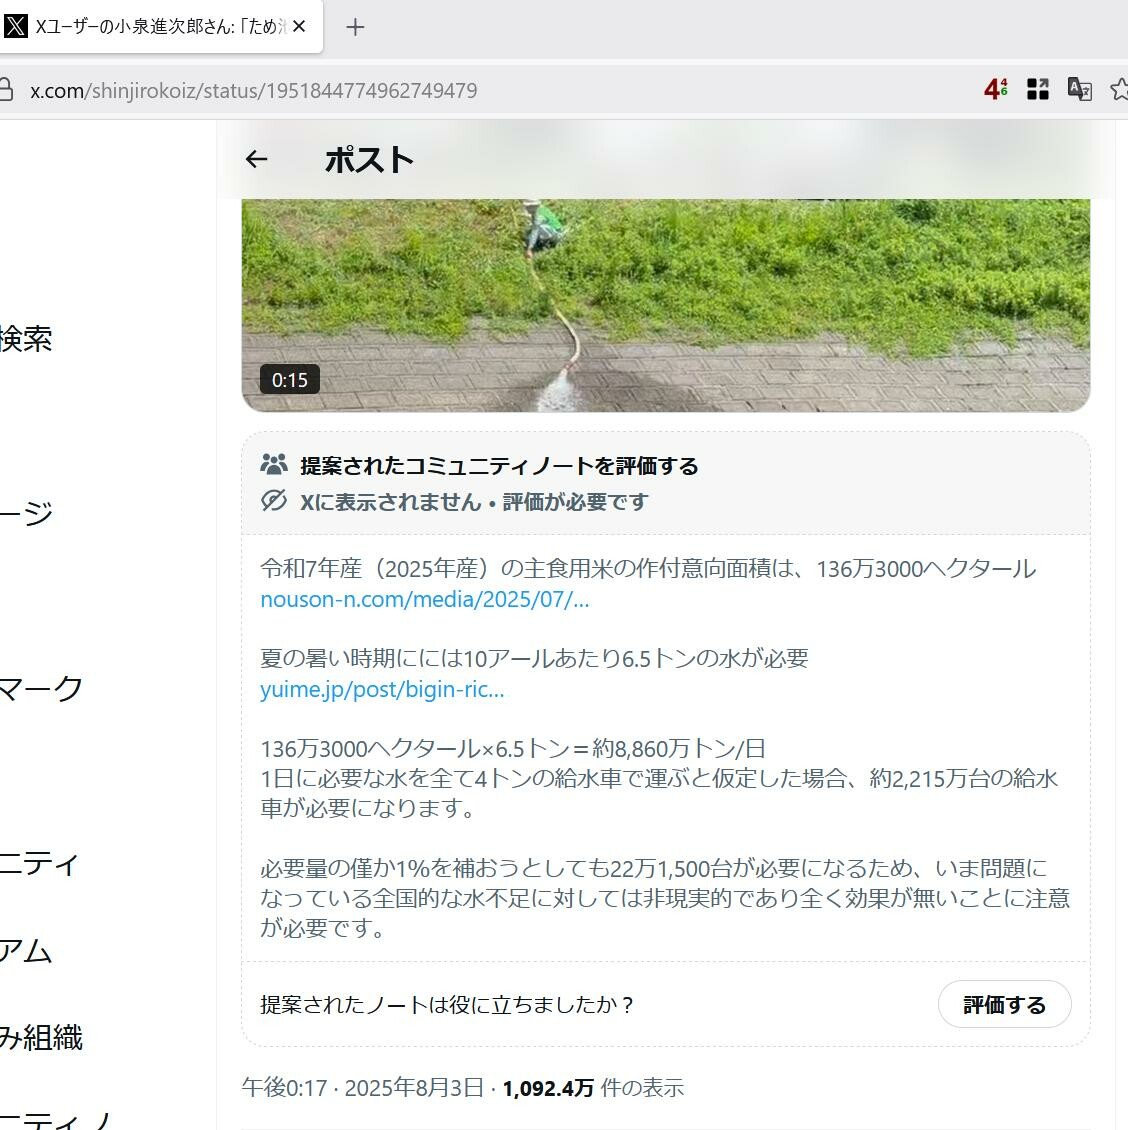Click the 評価する button
This screenshot has width=1128, height=1130.
1004,1004
